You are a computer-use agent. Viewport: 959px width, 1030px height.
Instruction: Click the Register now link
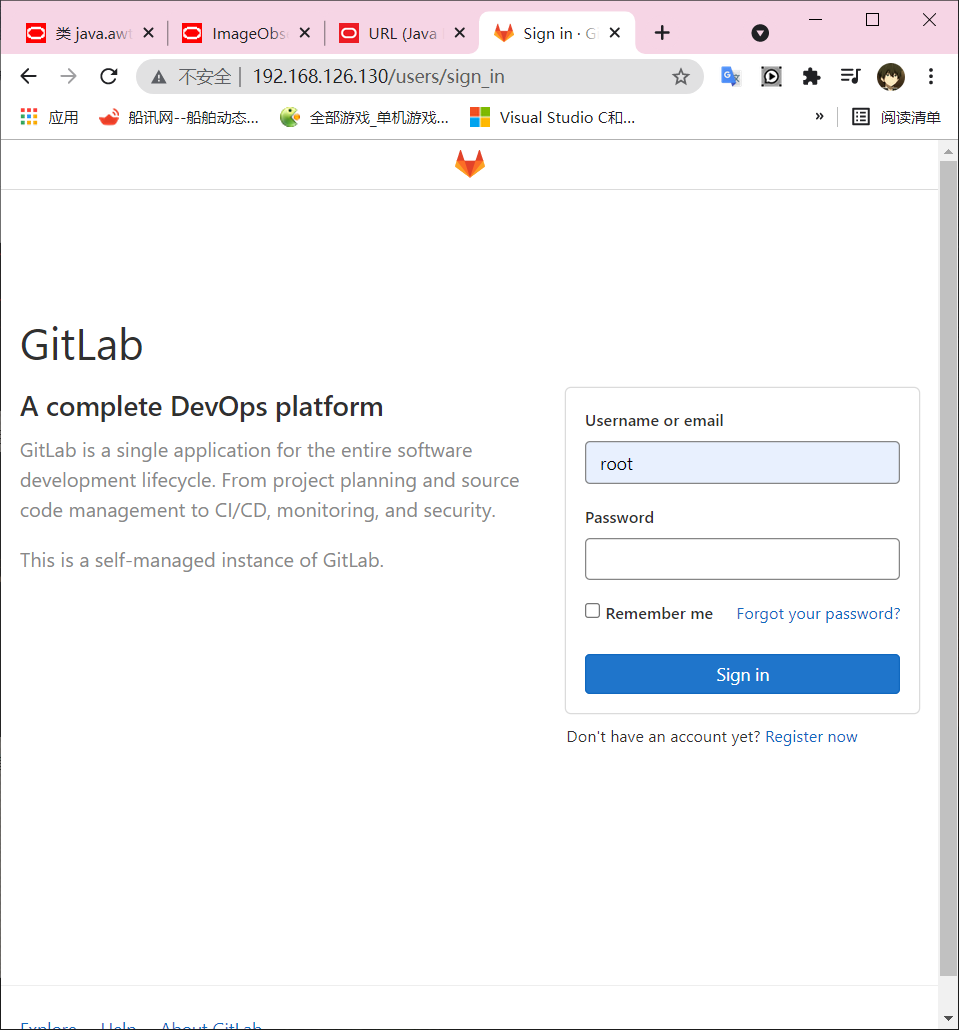pyautogui.click(x=811, y=737)
